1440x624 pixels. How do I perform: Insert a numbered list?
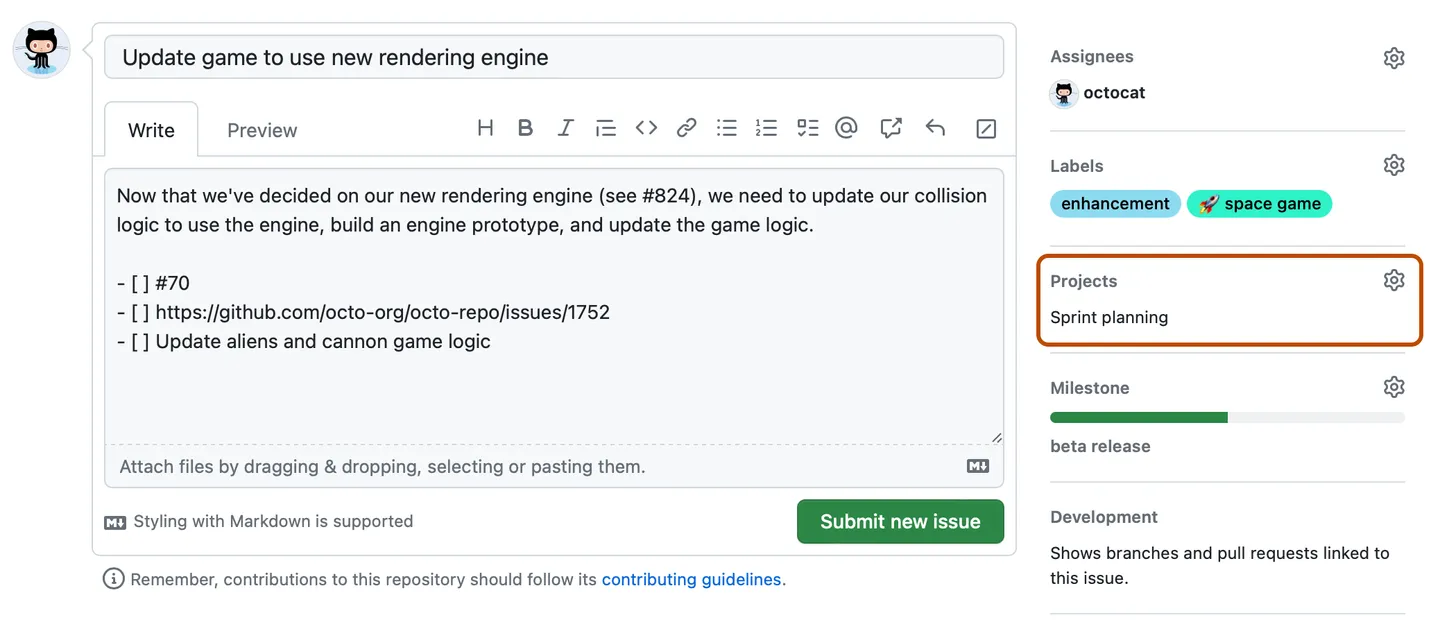767,128
